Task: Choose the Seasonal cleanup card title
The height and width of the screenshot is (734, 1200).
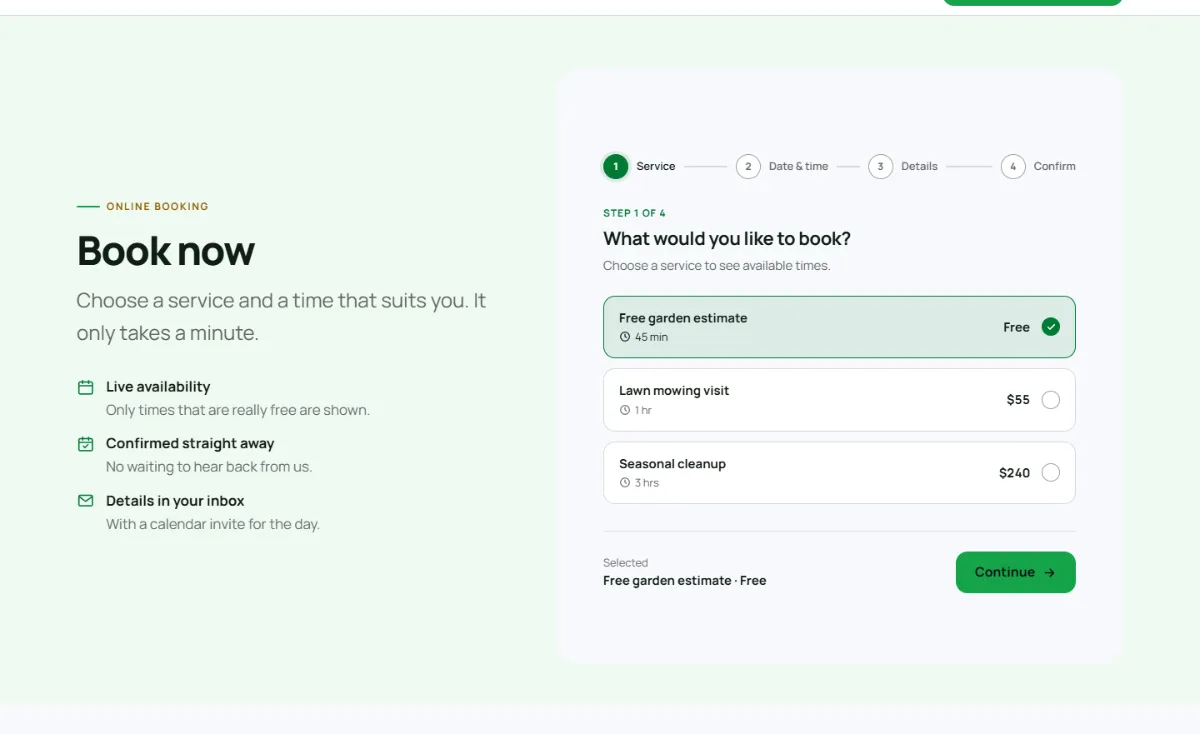Action: [x=672, y=464]
